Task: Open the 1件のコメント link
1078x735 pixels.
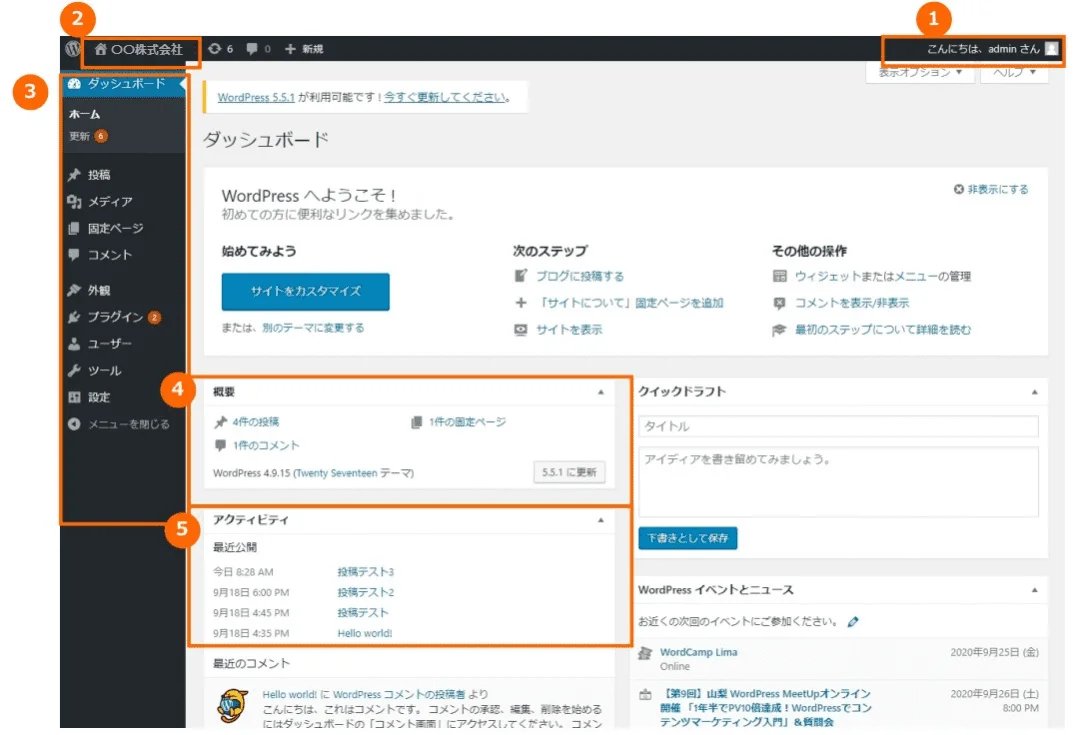Action: pyautogui.click(x=266, y=446)
